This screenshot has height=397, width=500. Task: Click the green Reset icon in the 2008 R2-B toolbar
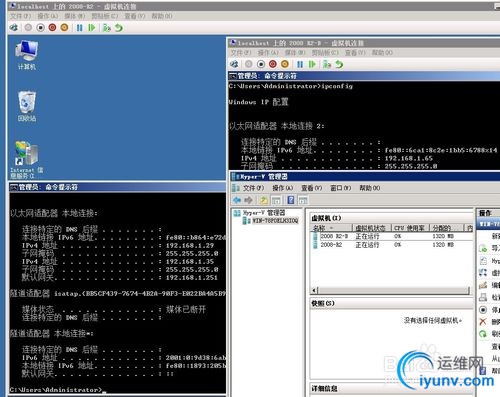[312, 64]
